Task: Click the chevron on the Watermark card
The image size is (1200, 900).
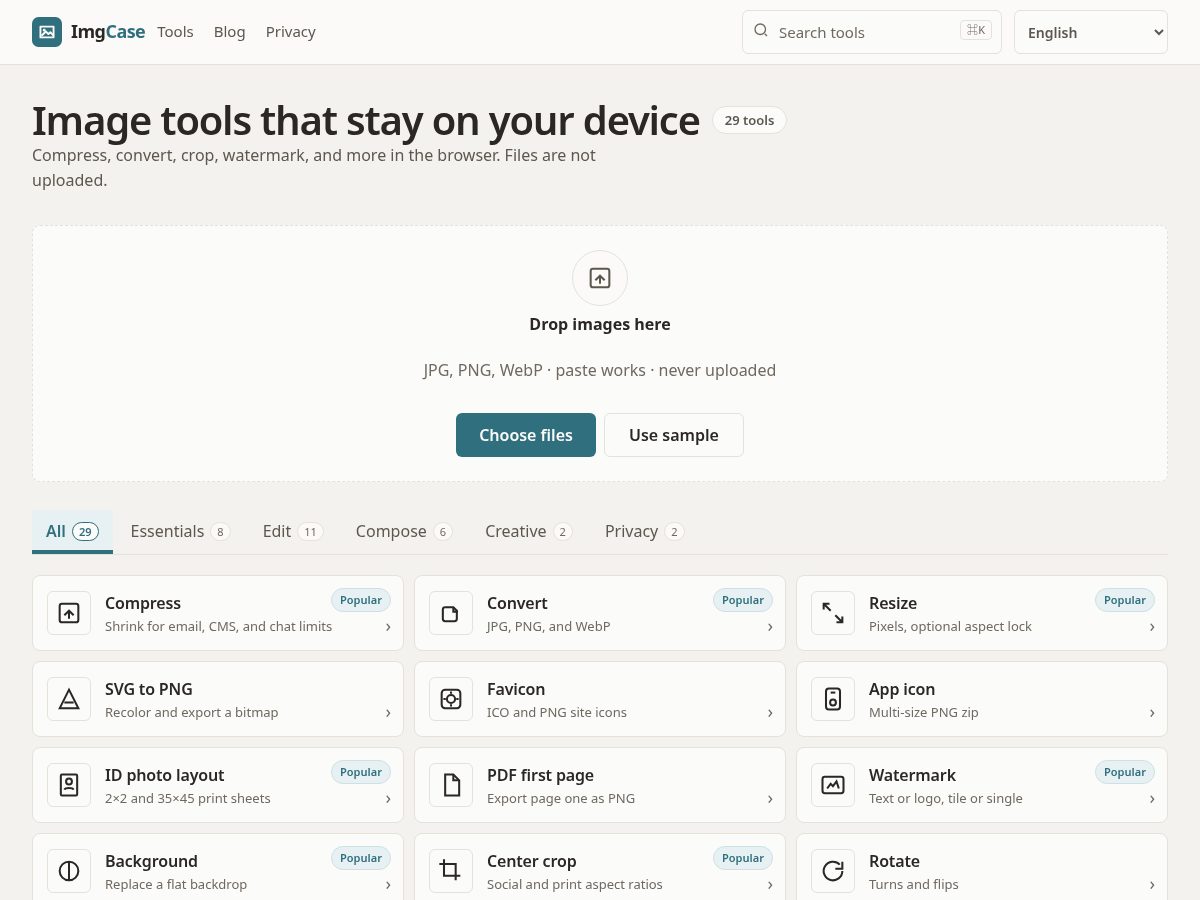Action: point(1152,799)
